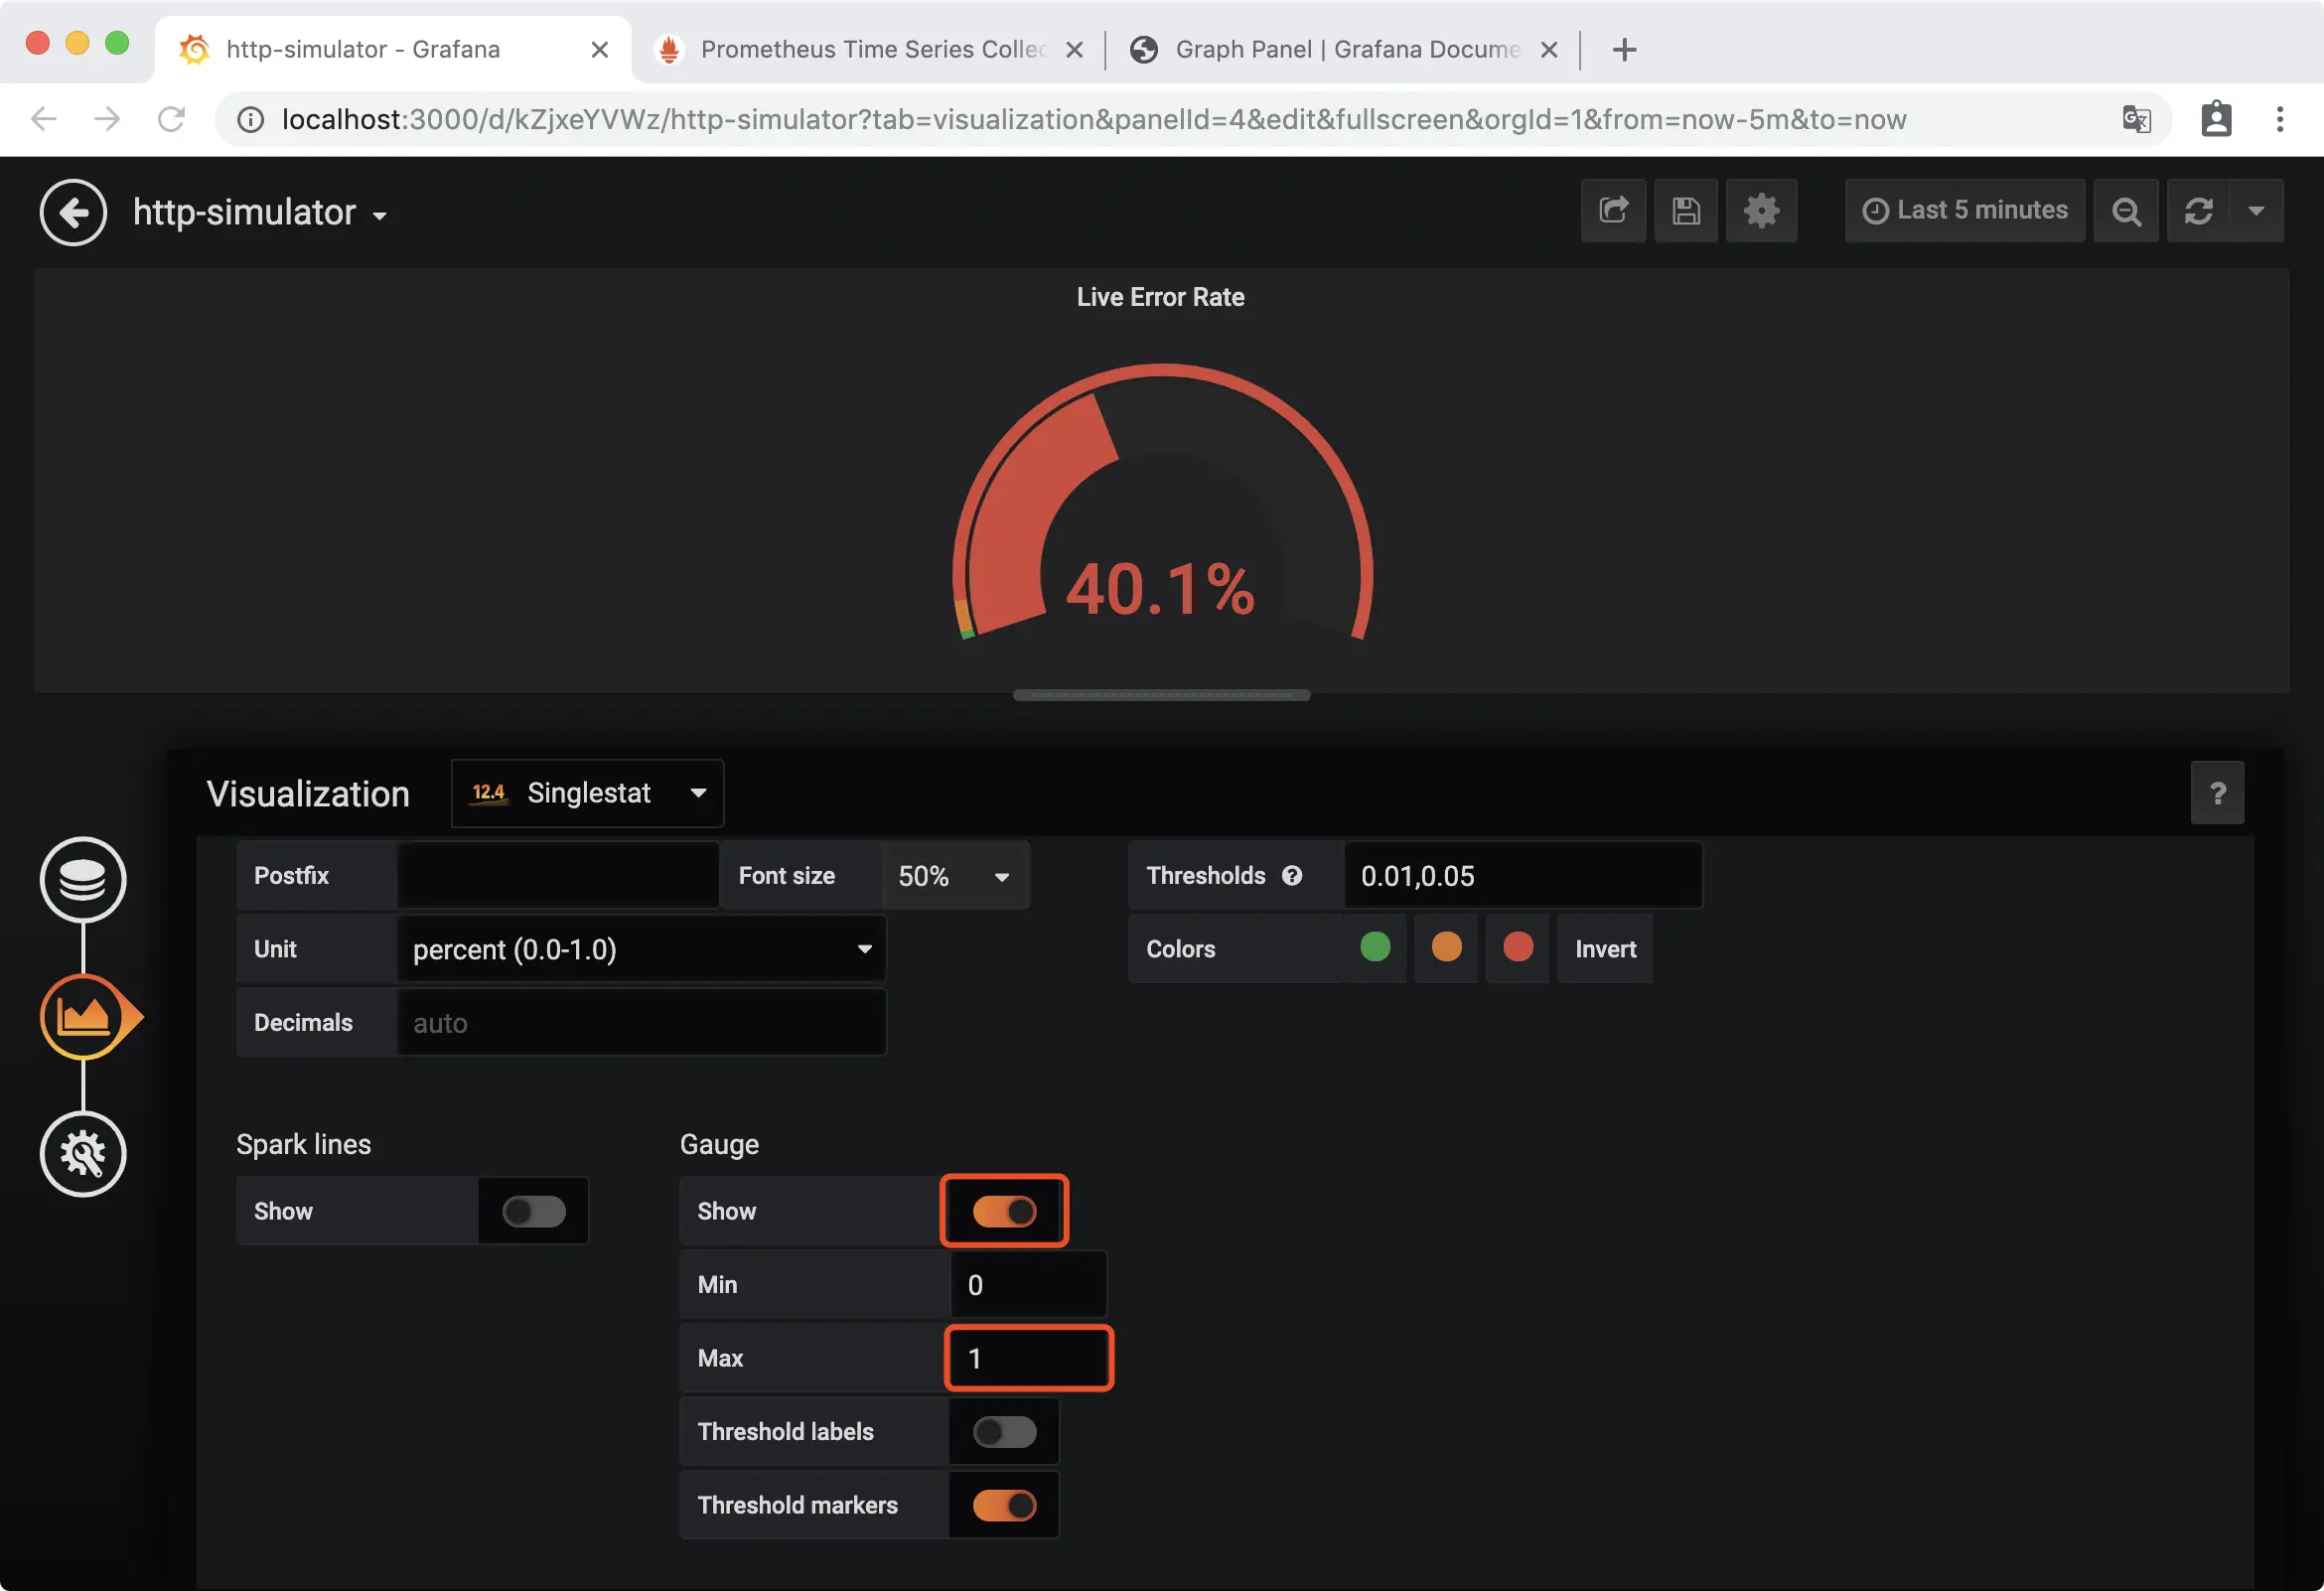Open the browser three-dot menu
This screenshot has width=2324, height=1591.
(x=2280, y=119)
